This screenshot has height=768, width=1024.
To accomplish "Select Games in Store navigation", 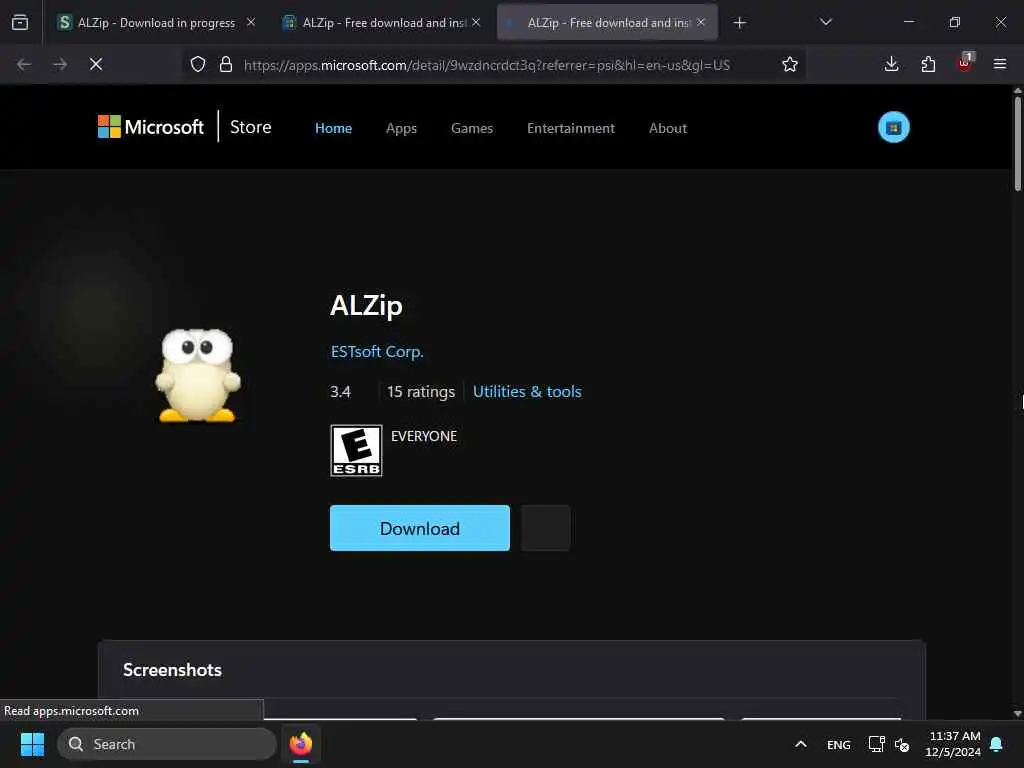I will pyautogui.click(x=472, y=128).
